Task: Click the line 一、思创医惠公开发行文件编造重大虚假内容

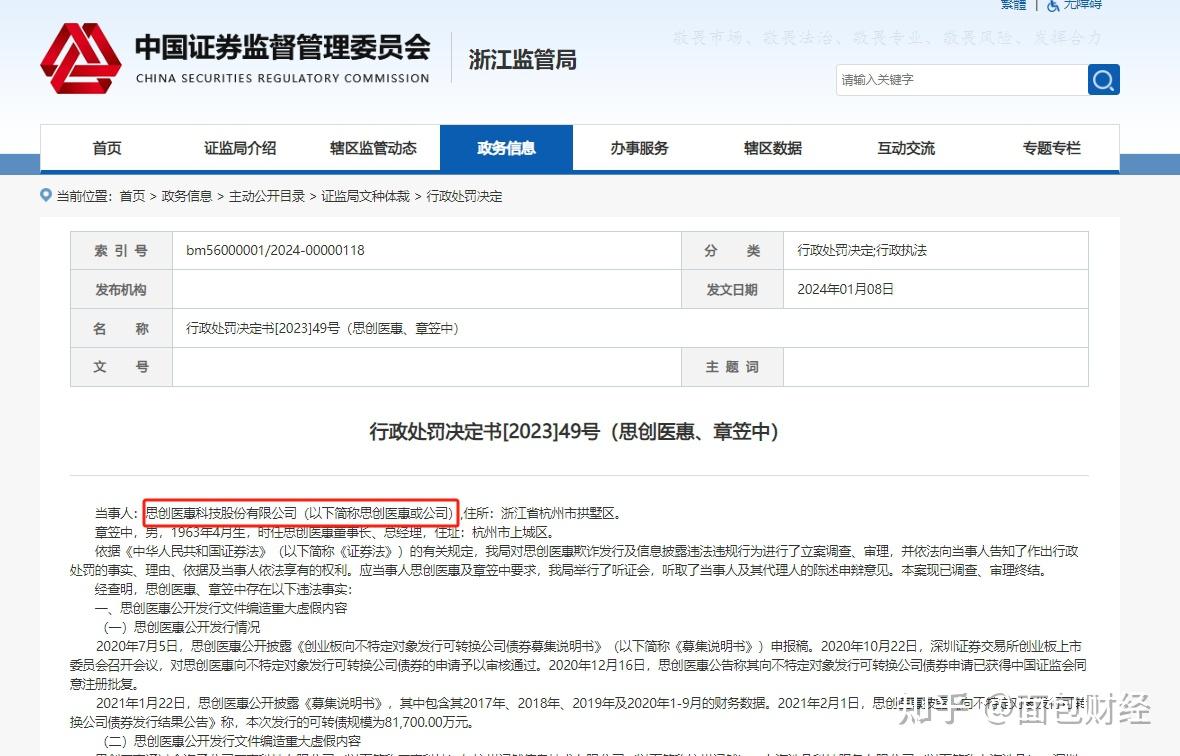Action: point(221,608)
